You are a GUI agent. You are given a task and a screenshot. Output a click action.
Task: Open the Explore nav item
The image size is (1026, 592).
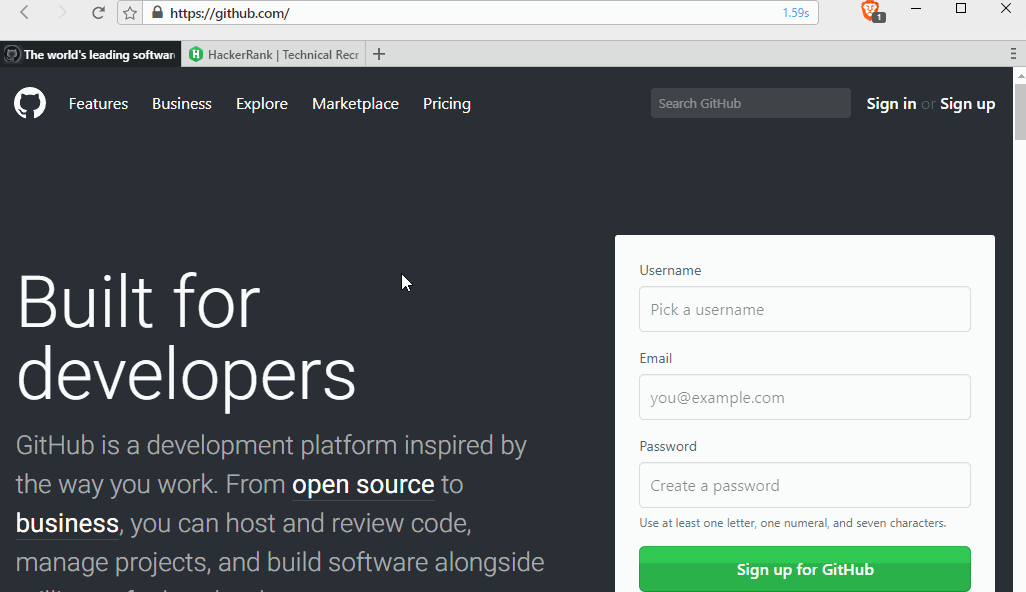click(x=262, y=103)
